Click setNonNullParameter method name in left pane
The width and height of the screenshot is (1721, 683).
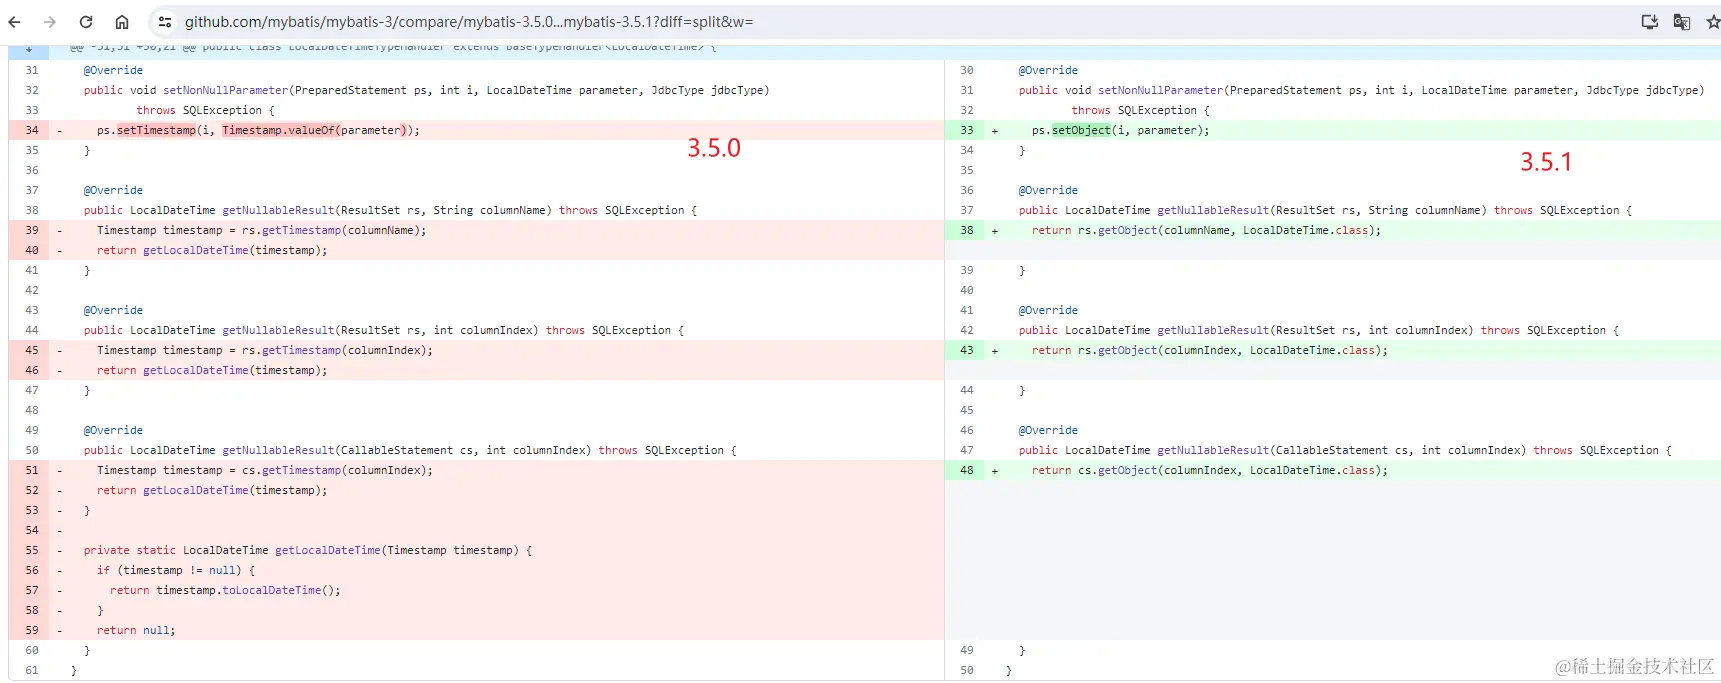(x=225, y=90)
